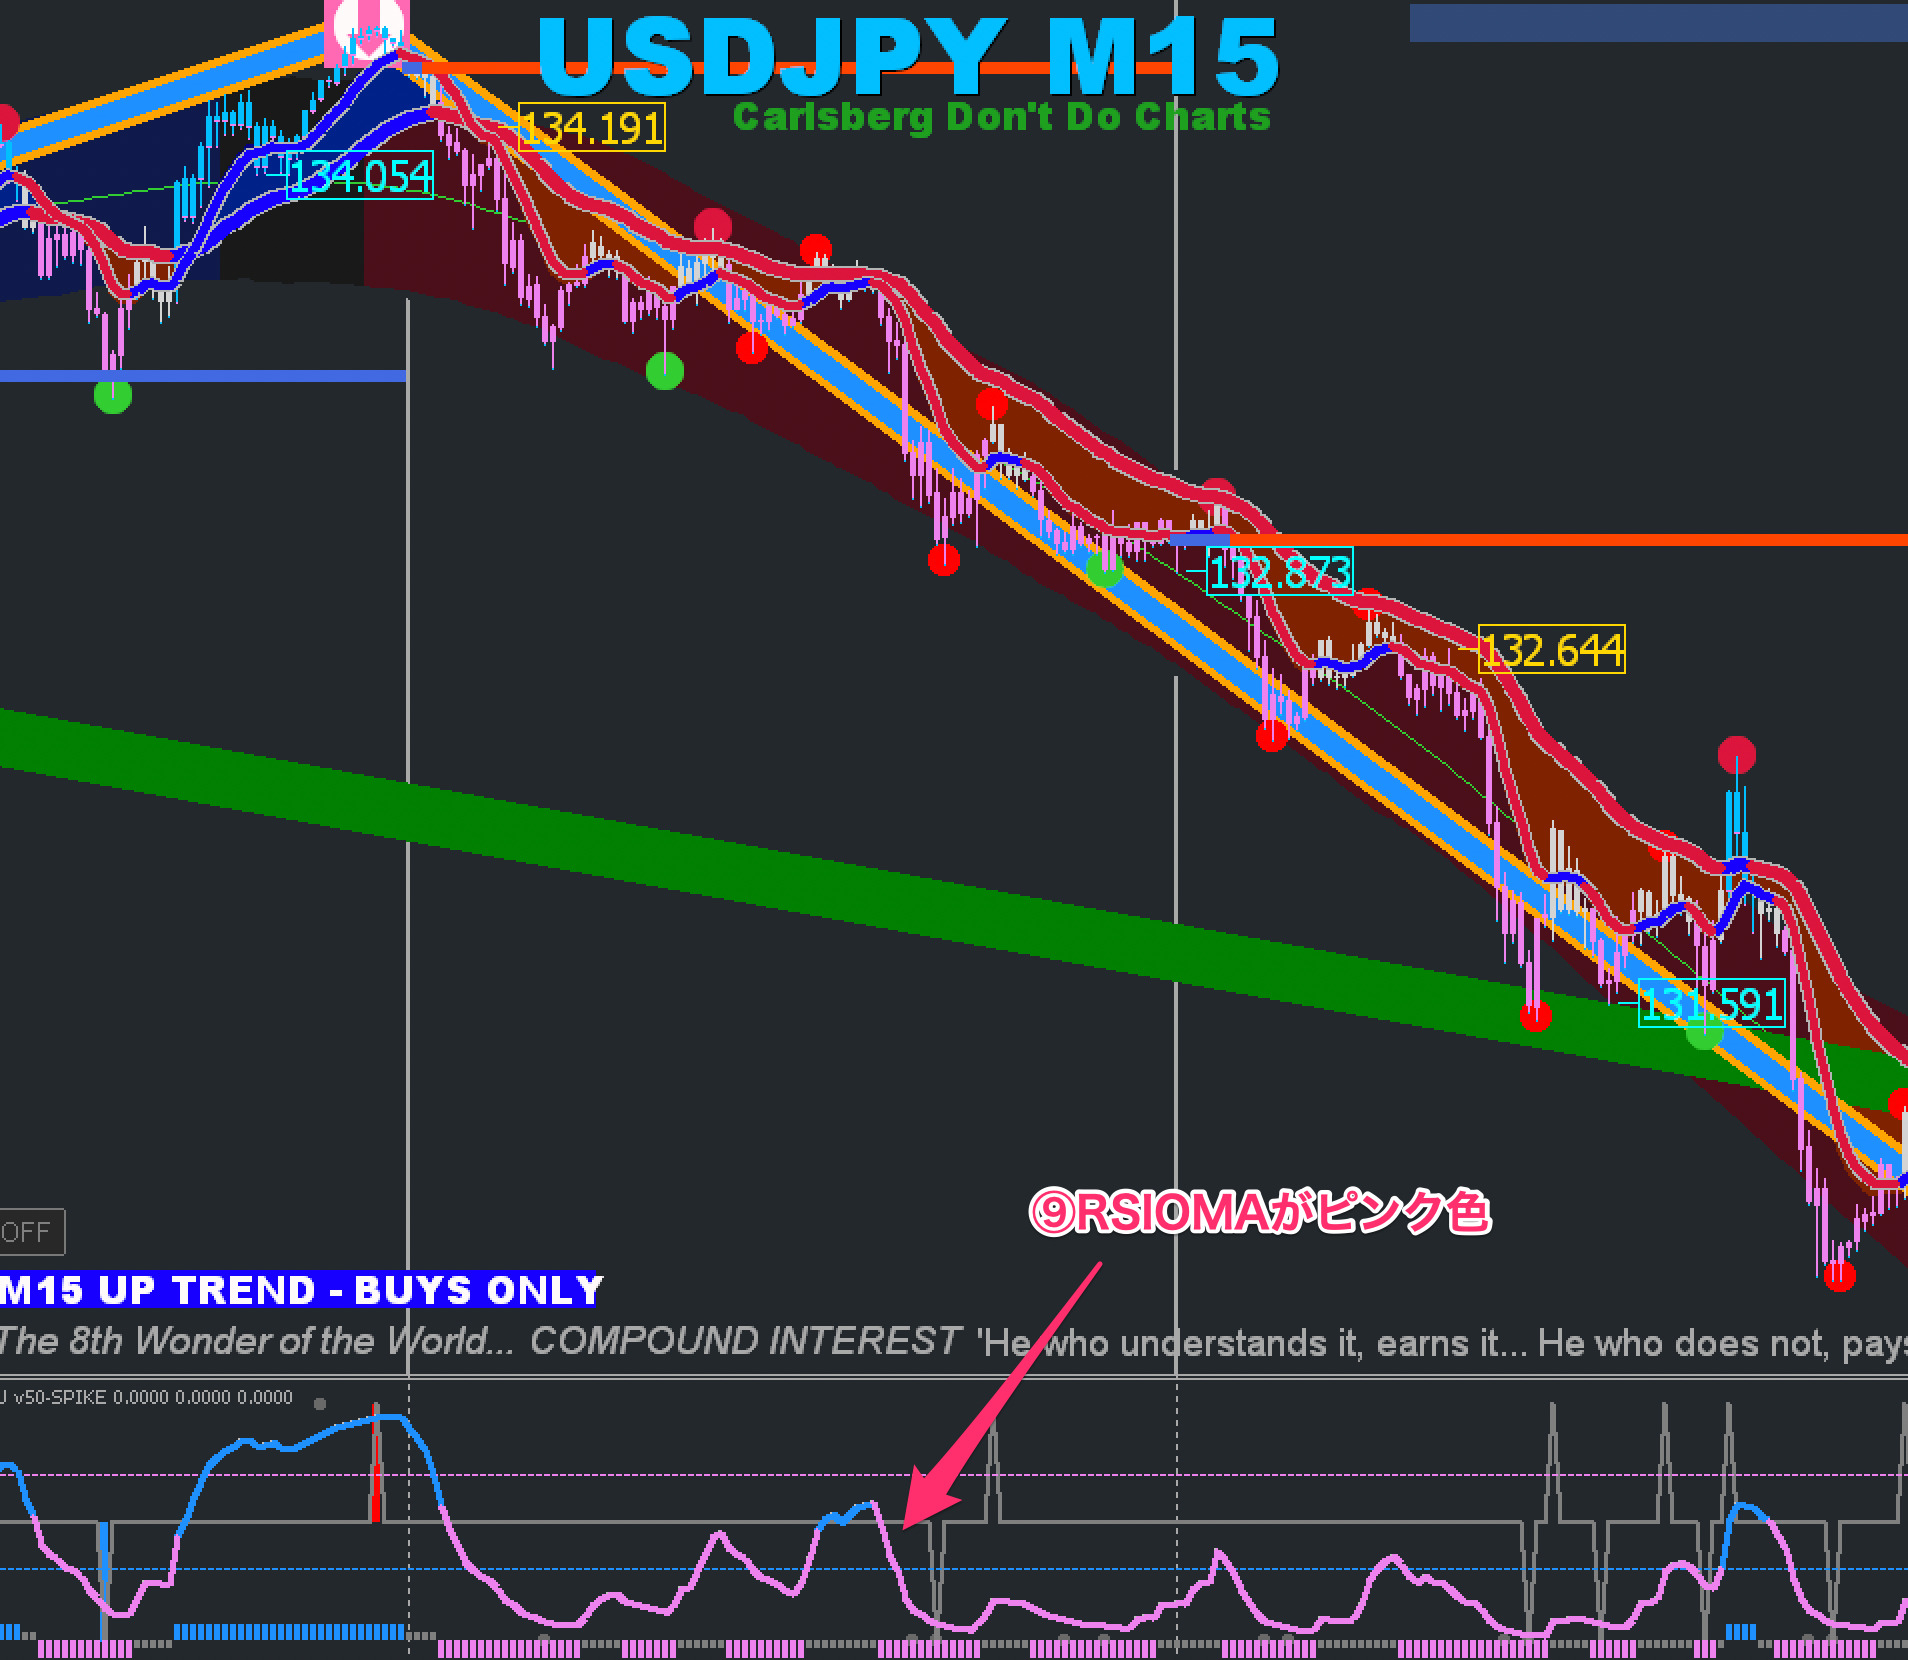Select the 131.591 cyan price label
1908x1660 pixels.
(x=1712, y=1003)
